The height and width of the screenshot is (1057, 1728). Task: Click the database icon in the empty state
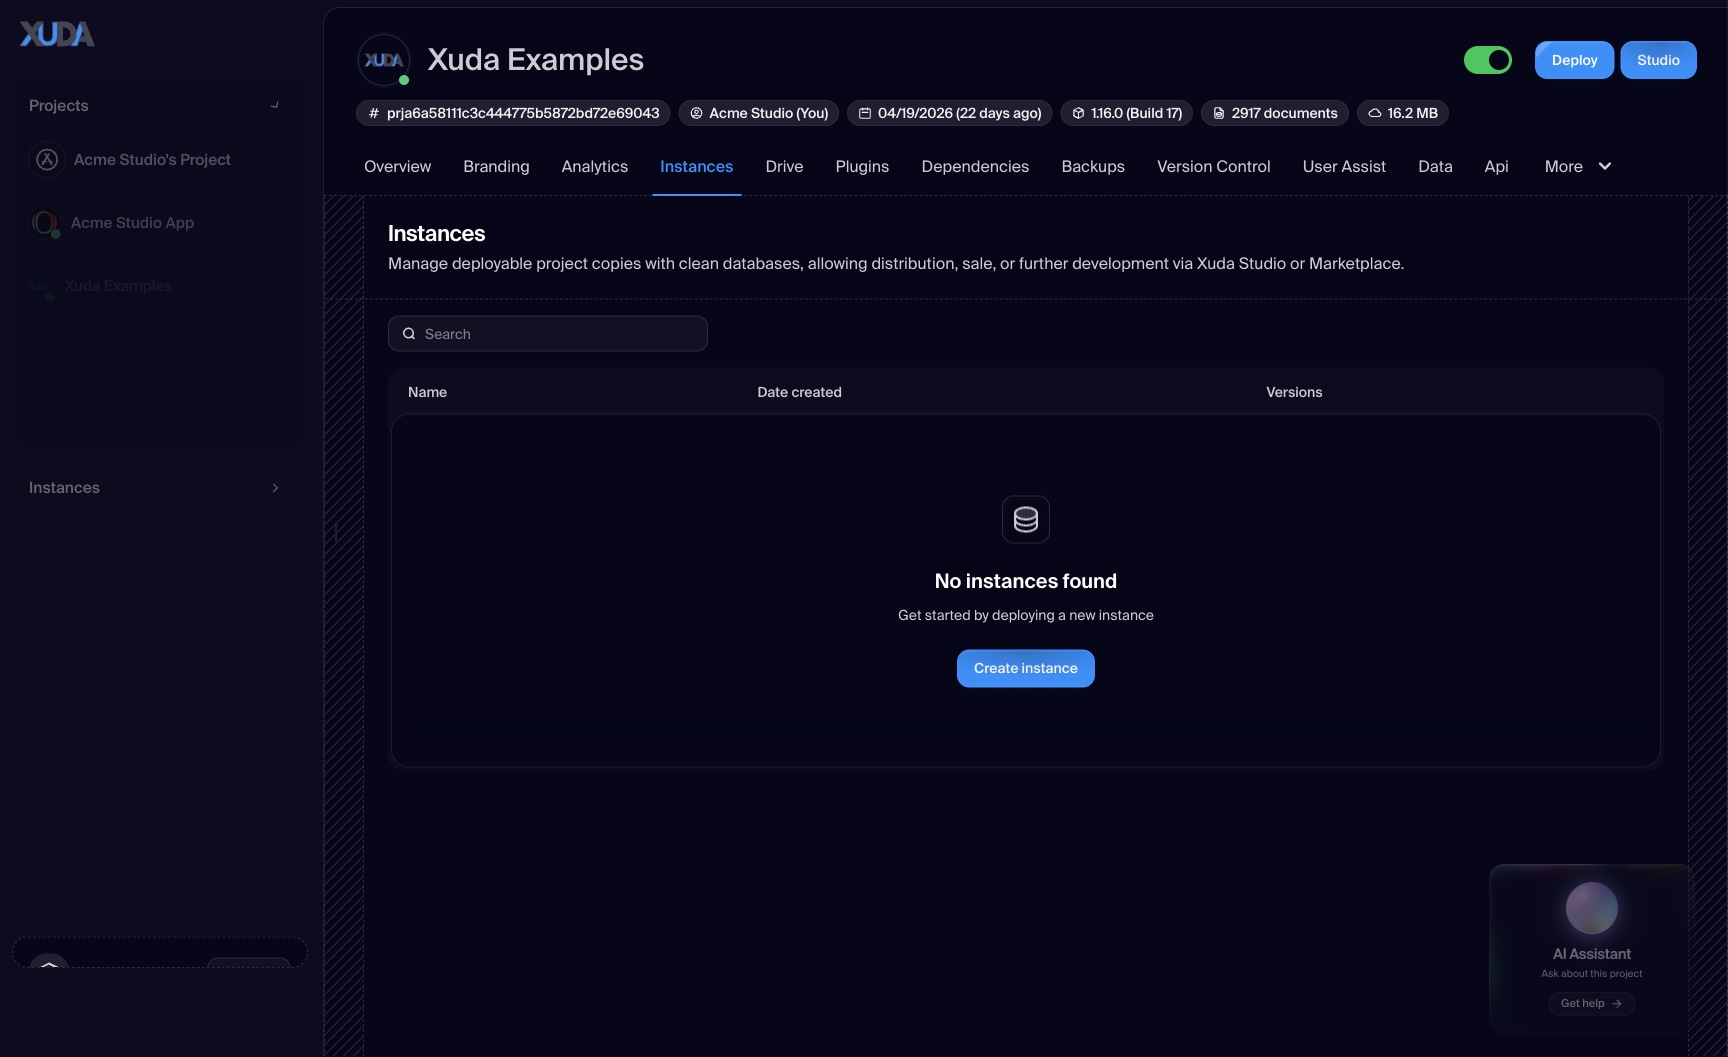(x=1026, y=519)
